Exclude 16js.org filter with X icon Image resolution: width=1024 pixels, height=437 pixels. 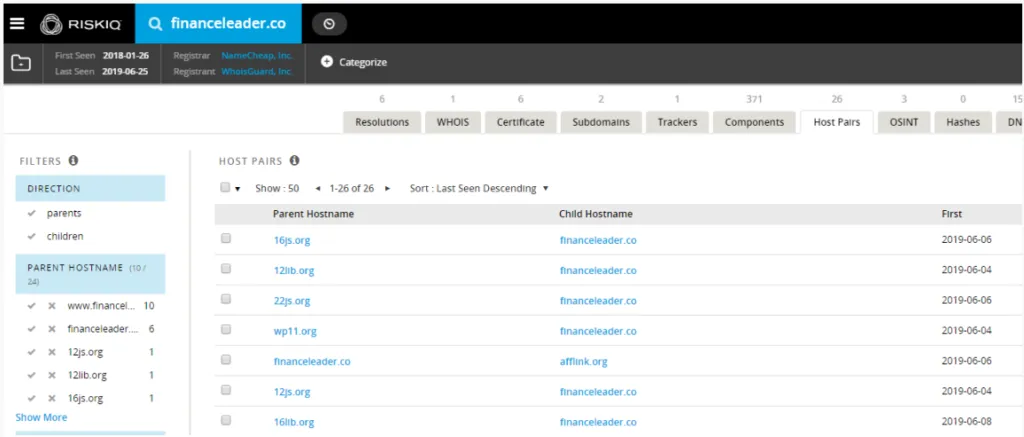pos(52,398)
